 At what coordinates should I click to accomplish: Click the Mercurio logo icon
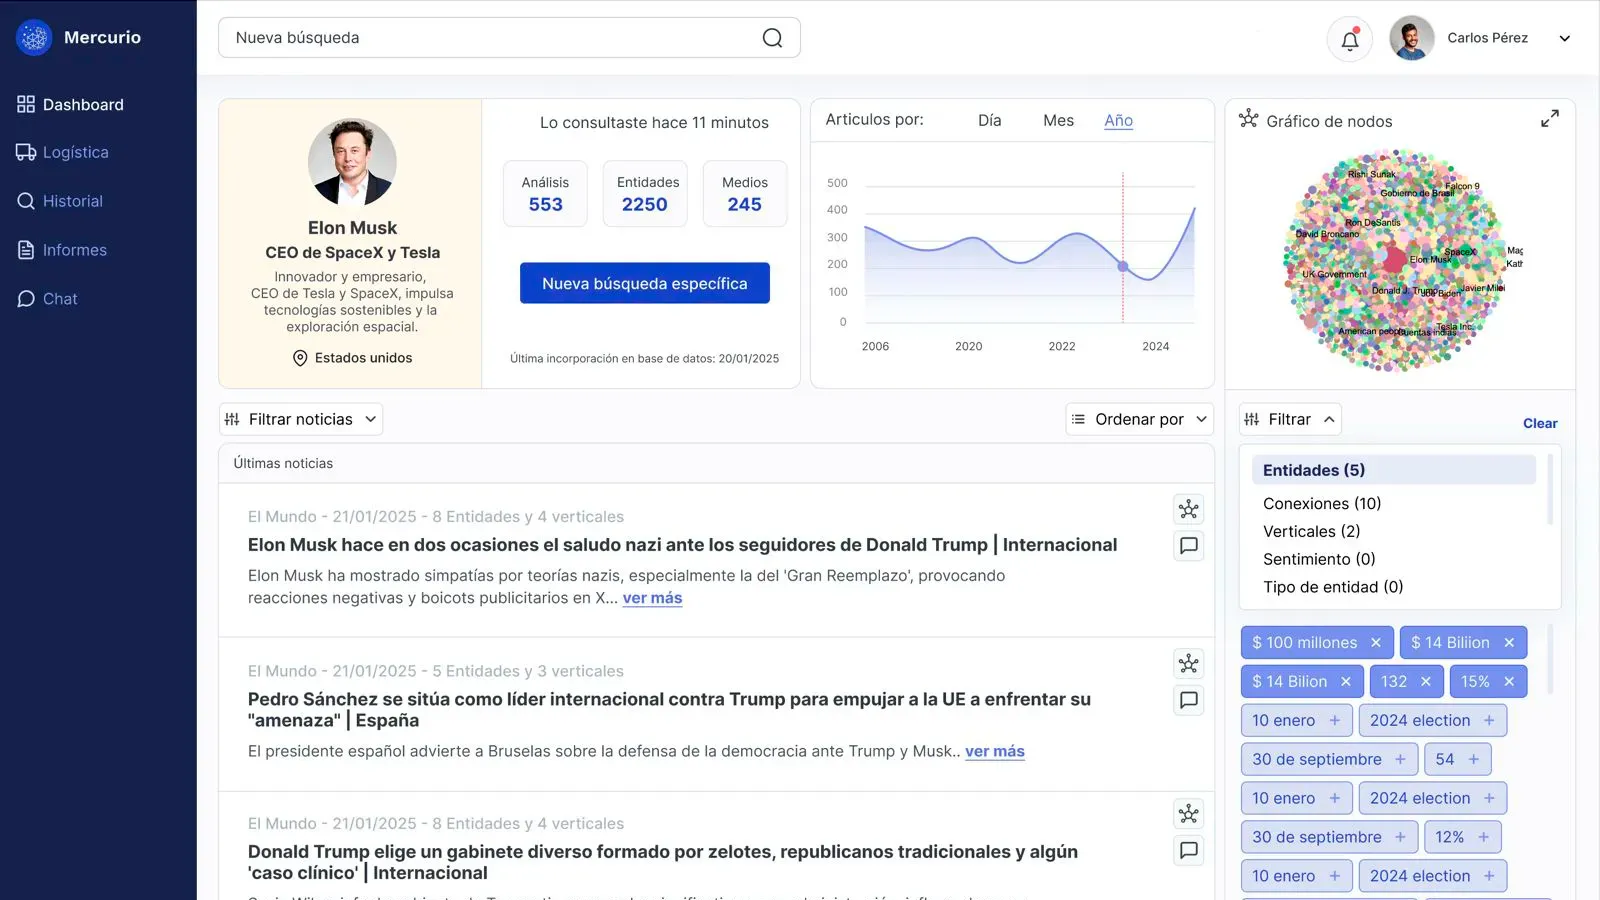(x=34, y=38)
